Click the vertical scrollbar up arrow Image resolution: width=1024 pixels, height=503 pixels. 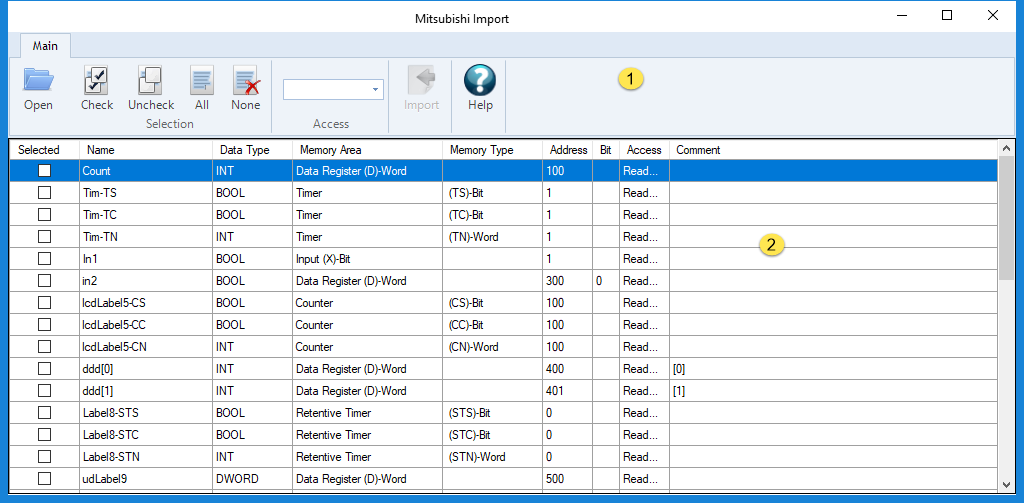click(x=1006, y=149)
